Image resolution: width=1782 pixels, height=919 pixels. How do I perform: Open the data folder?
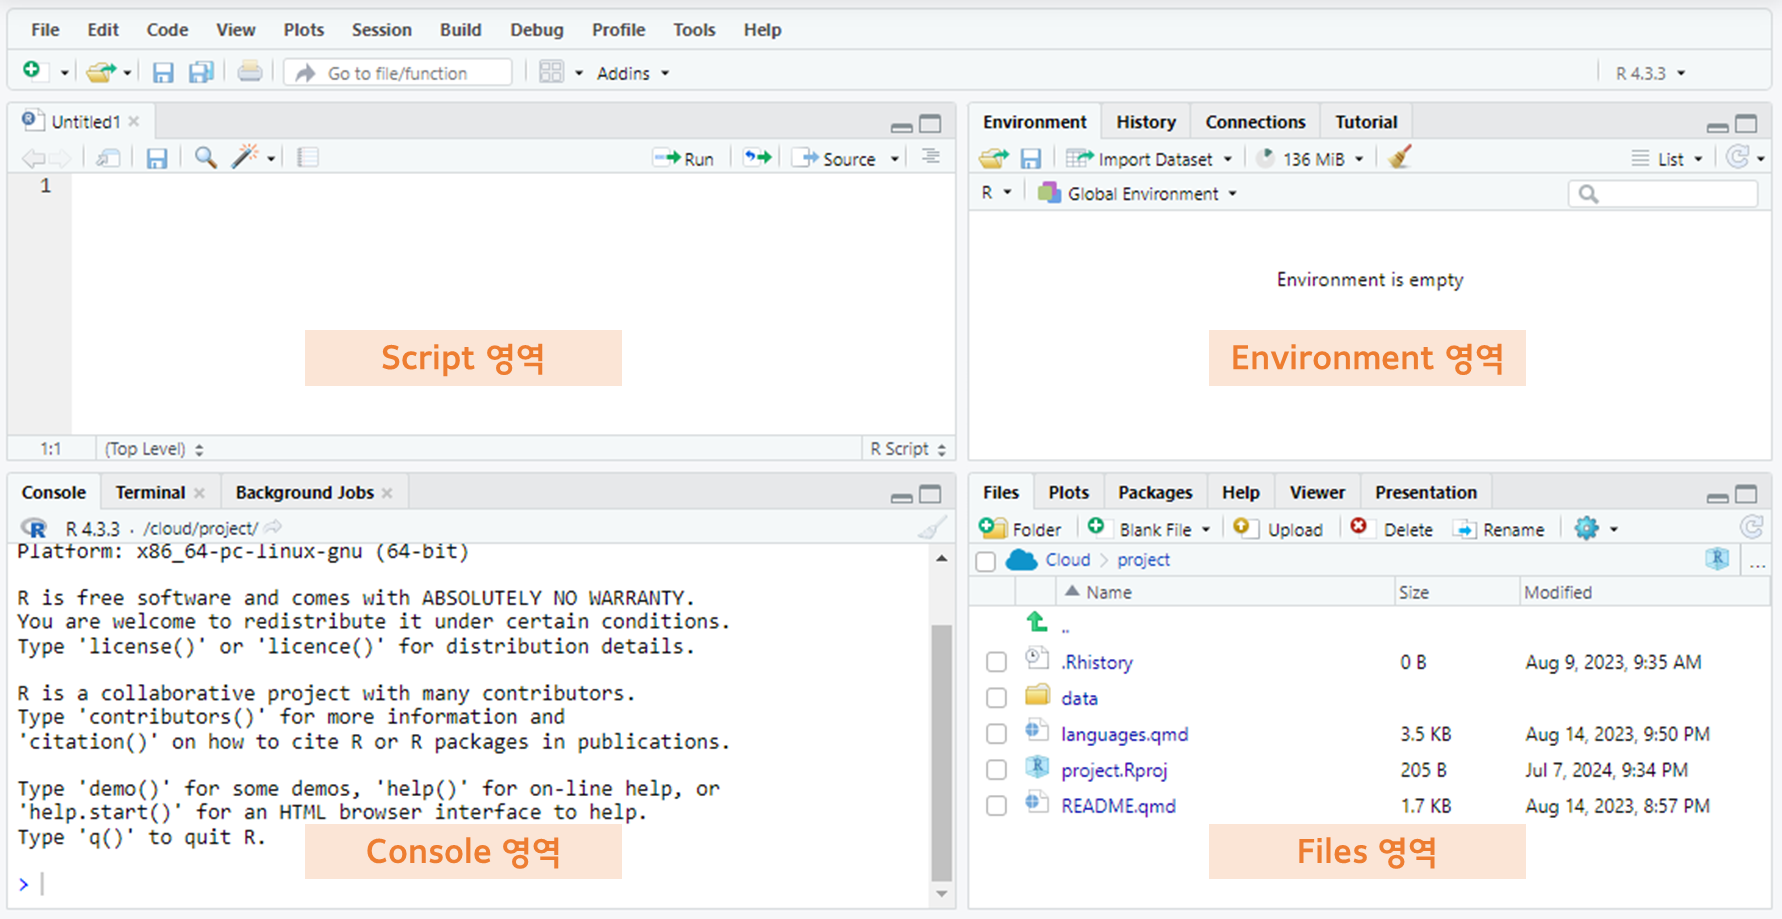[1079, 698]
